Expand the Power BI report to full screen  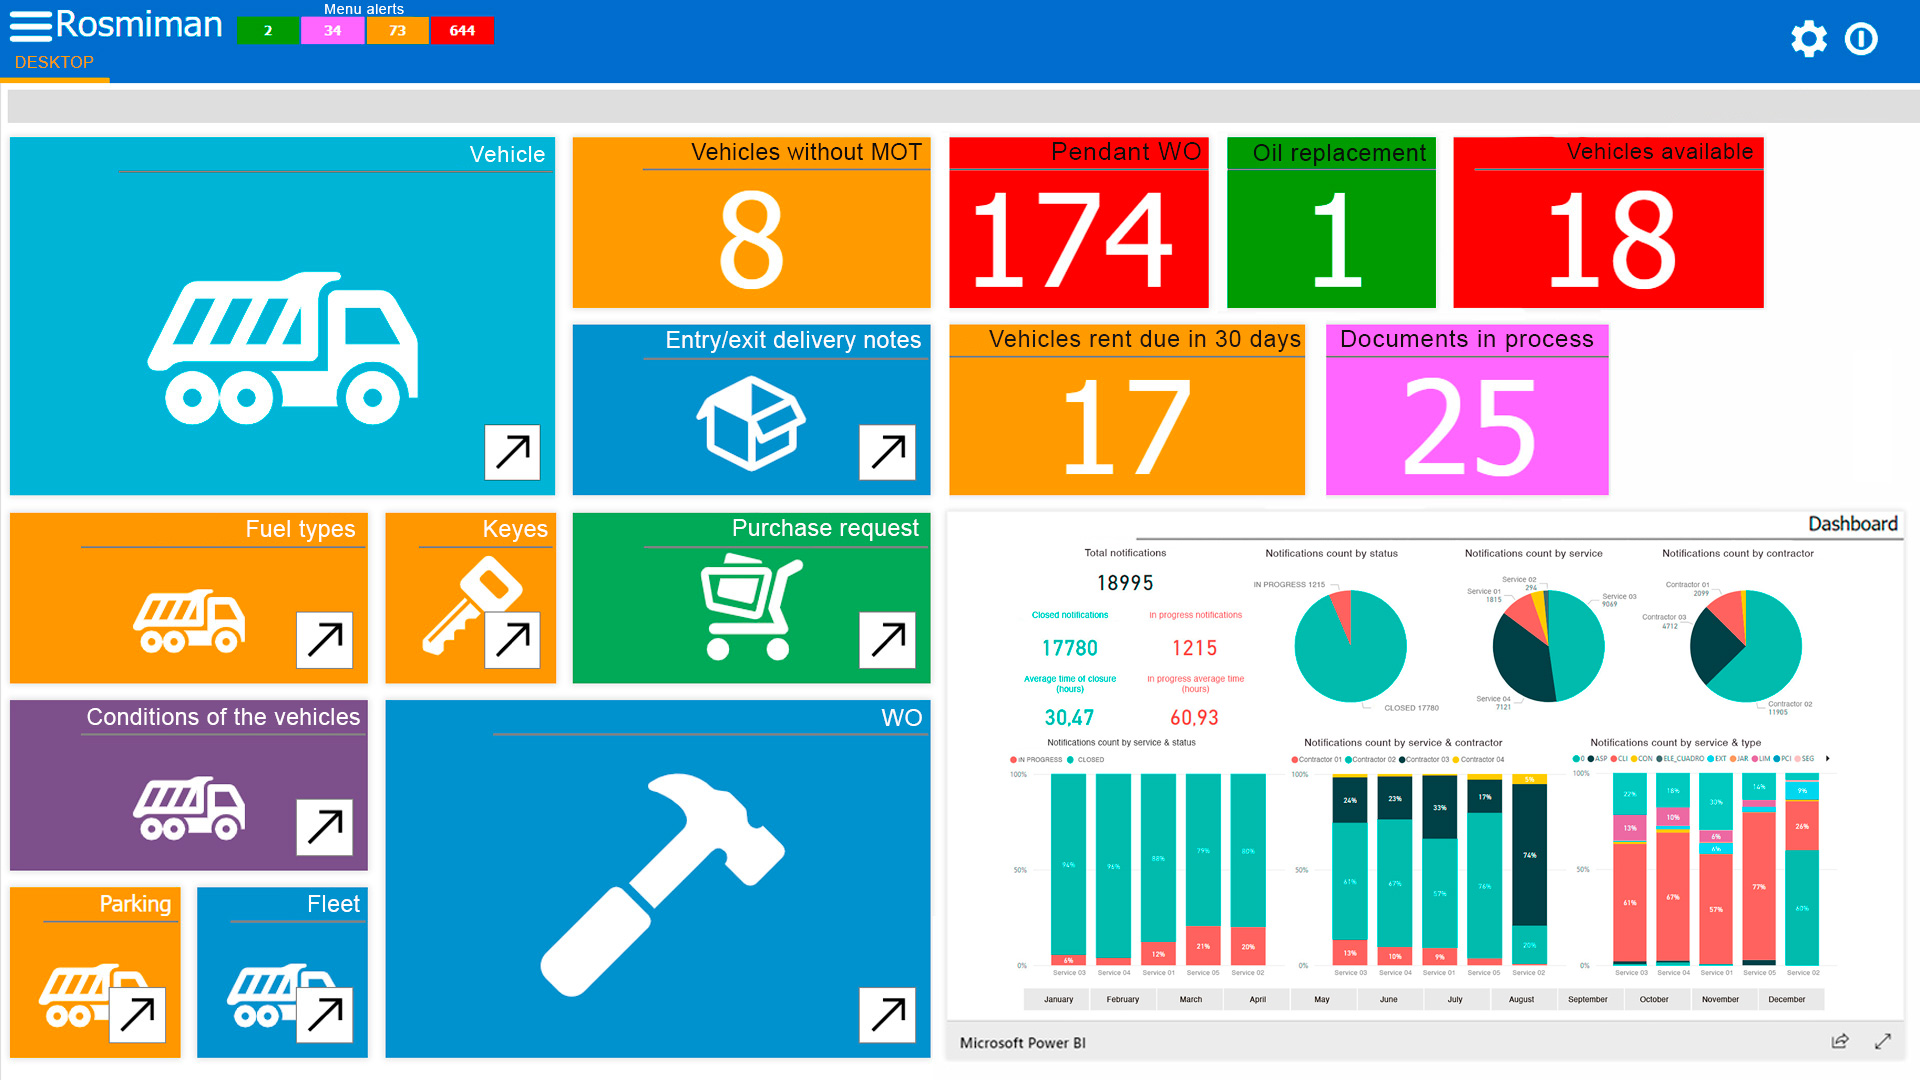[x=1884, y=1041]
